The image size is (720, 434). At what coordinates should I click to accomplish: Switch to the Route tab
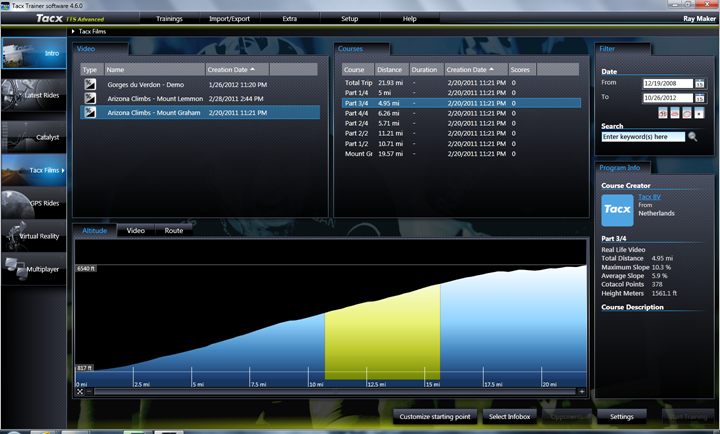coord(174,231)
